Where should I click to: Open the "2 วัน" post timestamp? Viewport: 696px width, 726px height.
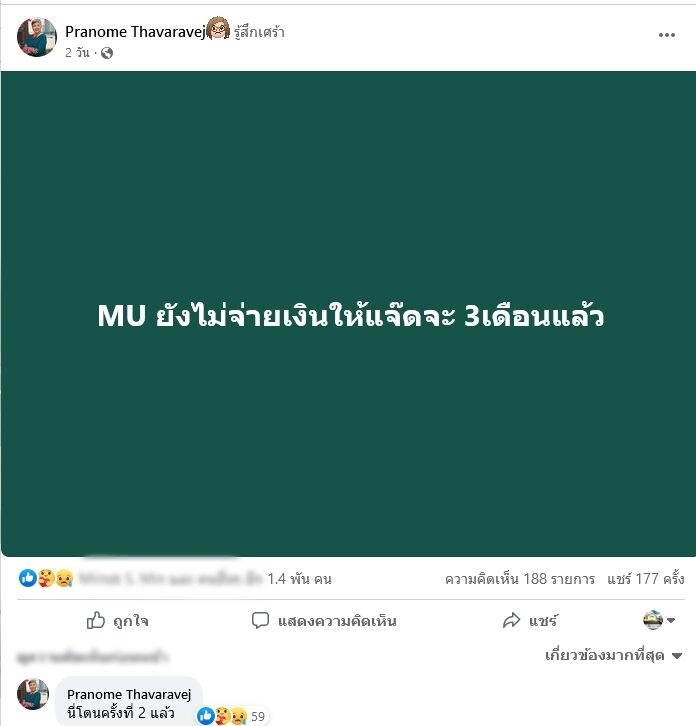77,53
